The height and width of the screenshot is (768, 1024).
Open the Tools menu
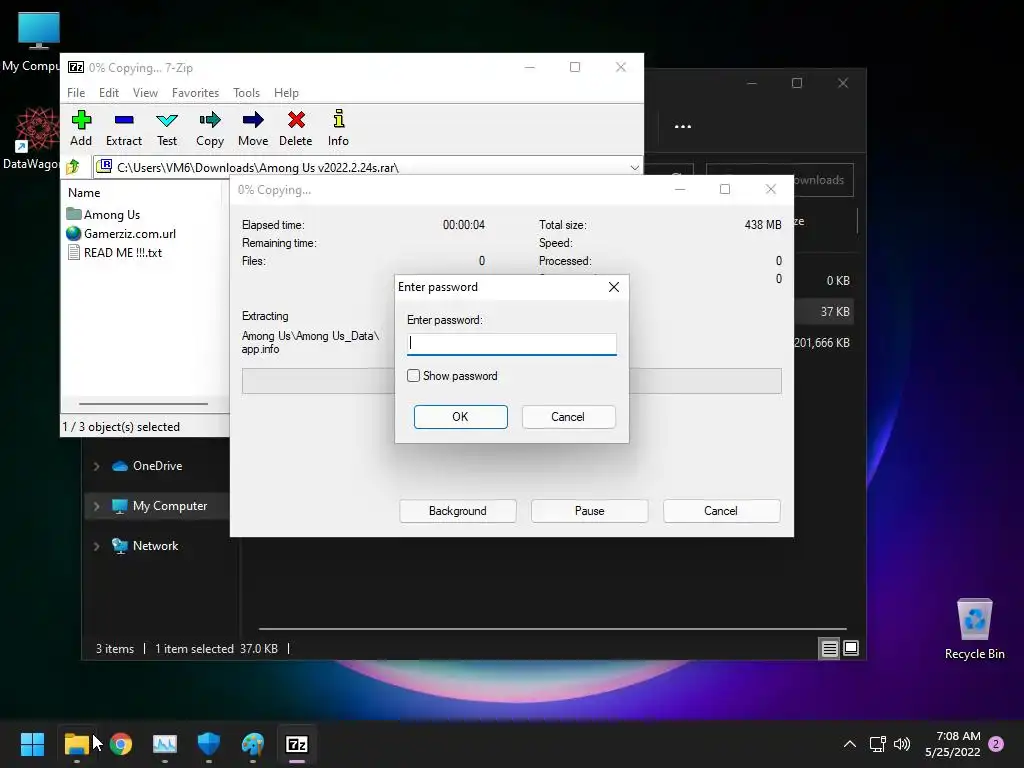(x=246, y=93)
